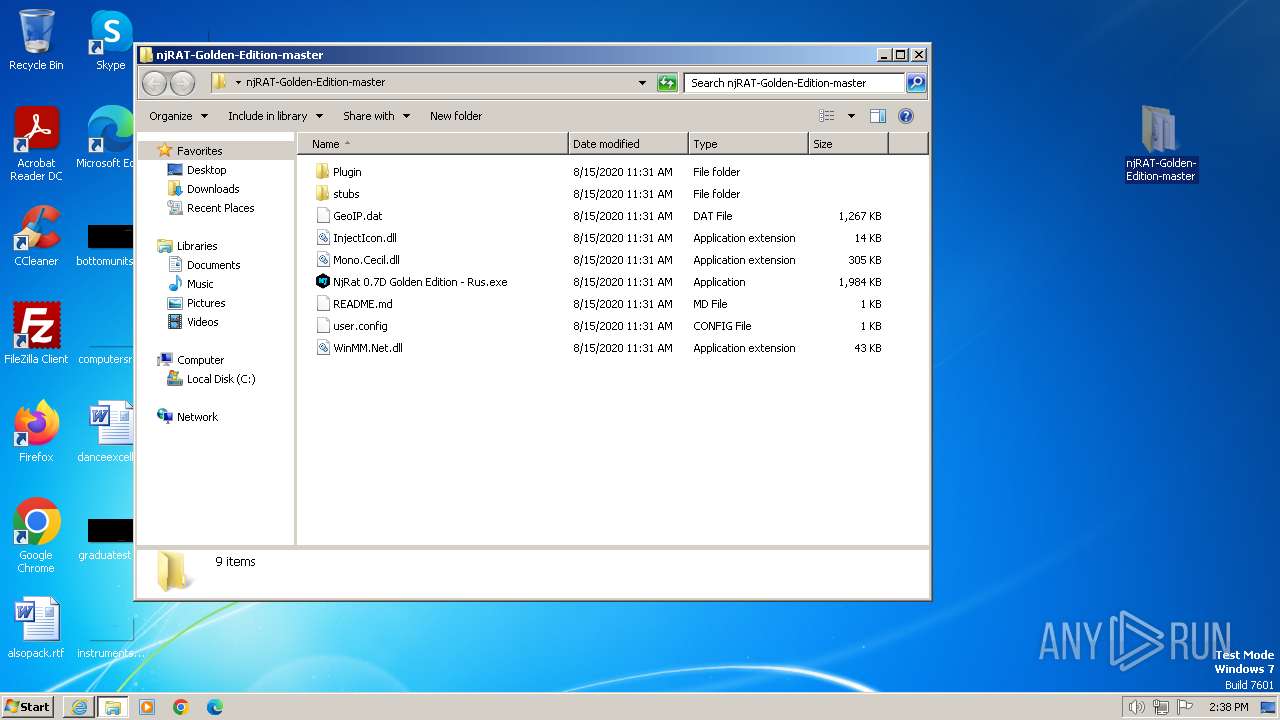
Task: Open the Organize dropdown menu
Action: click(178, 116)
